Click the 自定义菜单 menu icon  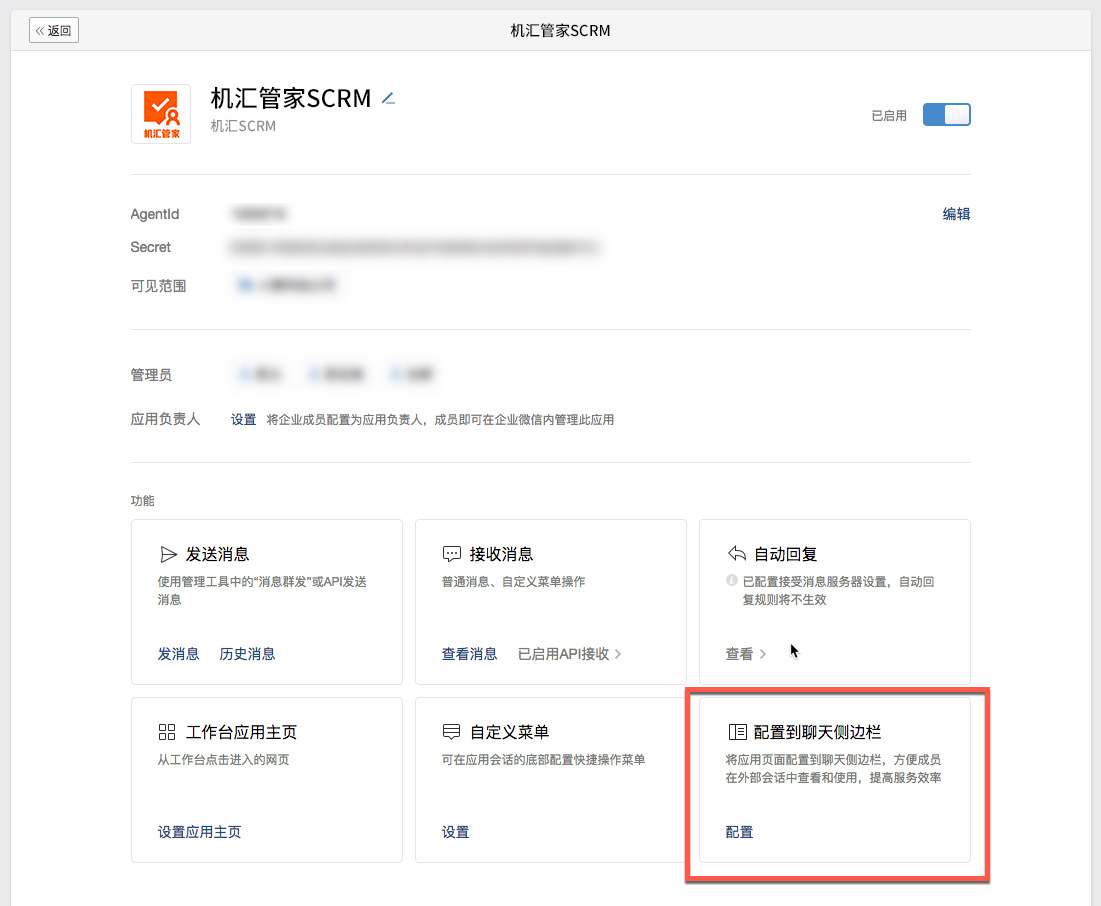coord(451,732)
